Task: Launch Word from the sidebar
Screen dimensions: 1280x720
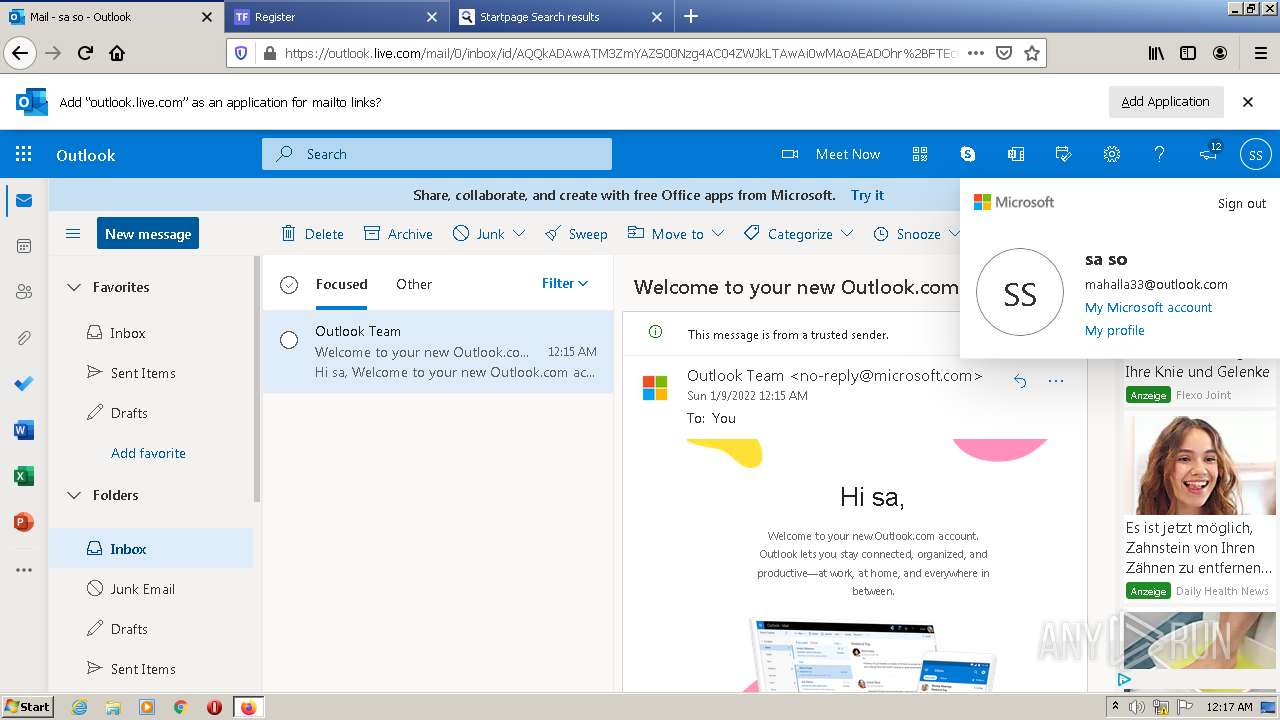Action: click(24, 430)
